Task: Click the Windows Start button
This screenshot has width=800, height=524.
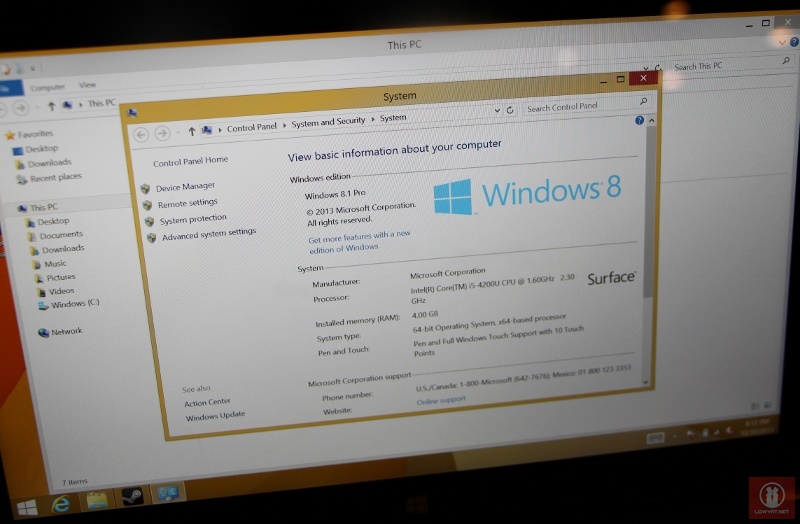Action: pos(27,507)
